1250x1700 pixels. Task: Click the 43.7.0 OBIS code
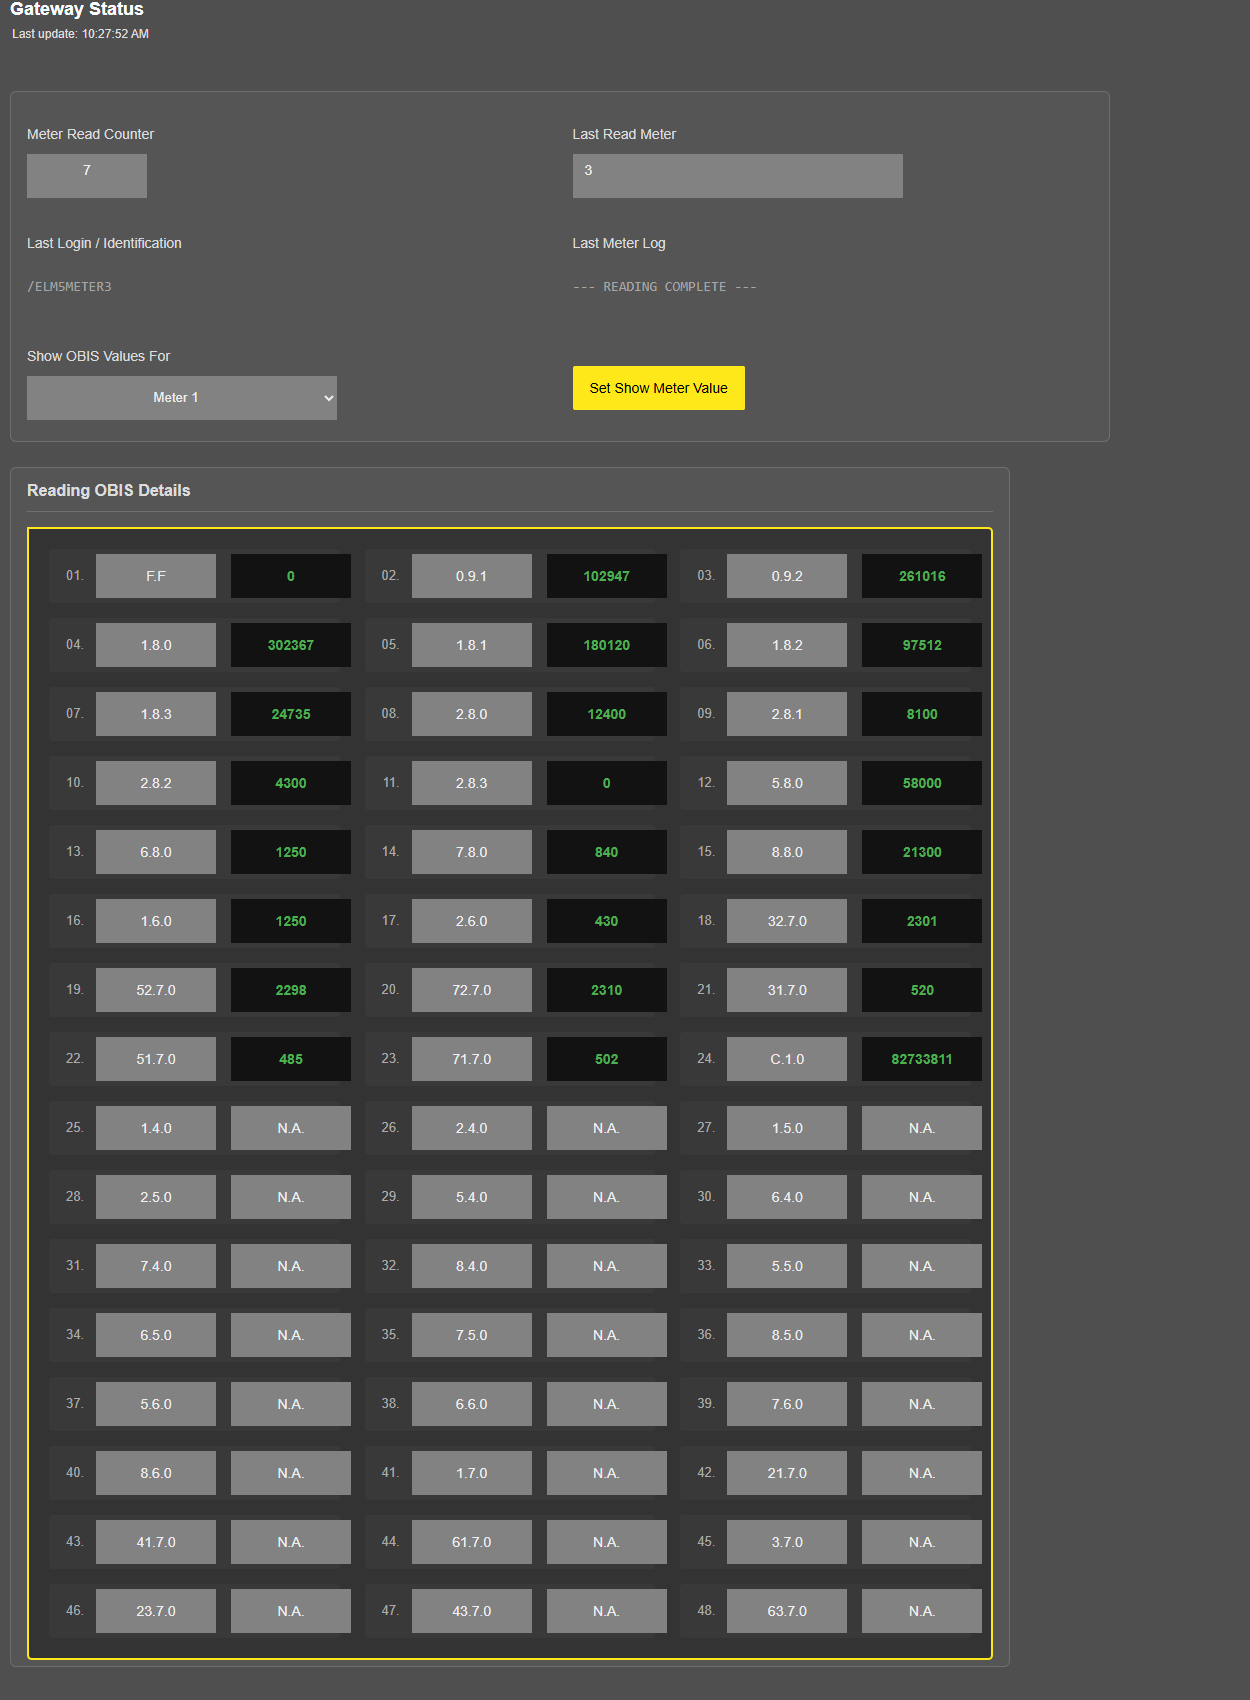tap(472, 1611)
